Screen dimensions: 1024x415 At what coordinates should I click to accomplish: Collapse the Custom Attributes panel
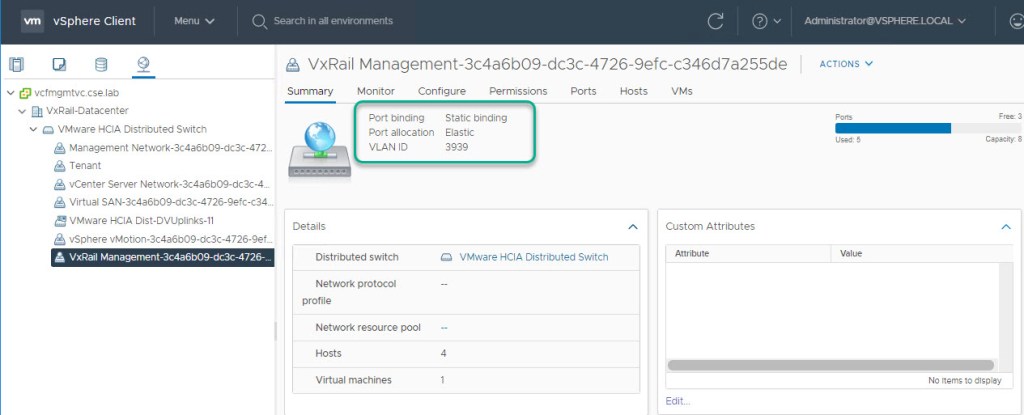coord(1006,227)
